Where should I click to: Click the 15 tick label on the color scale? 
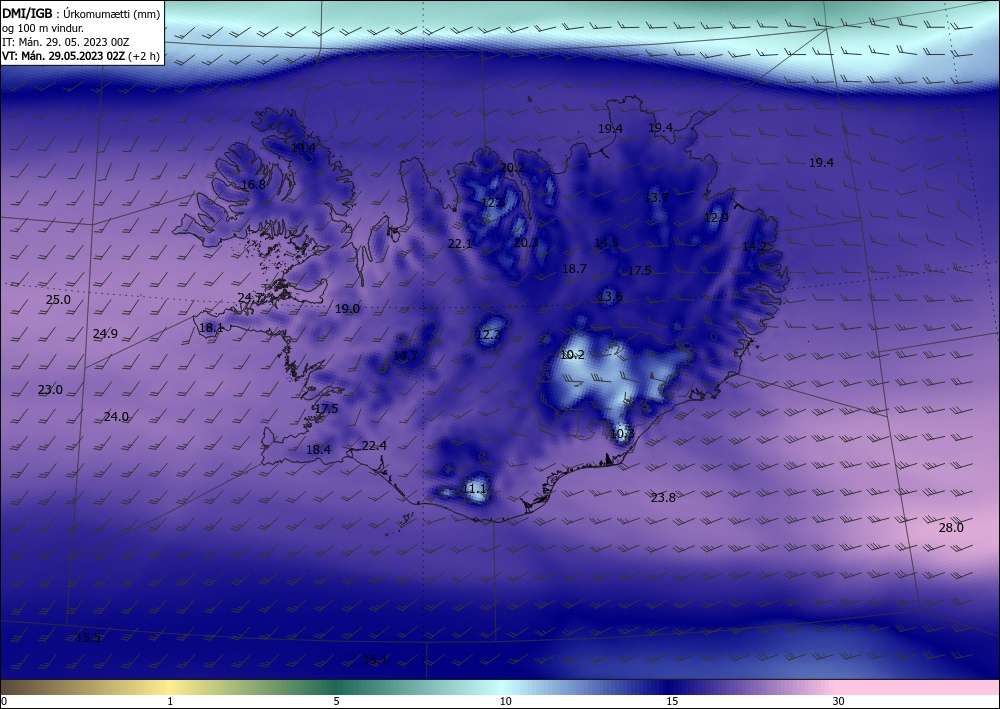[672, 702]
